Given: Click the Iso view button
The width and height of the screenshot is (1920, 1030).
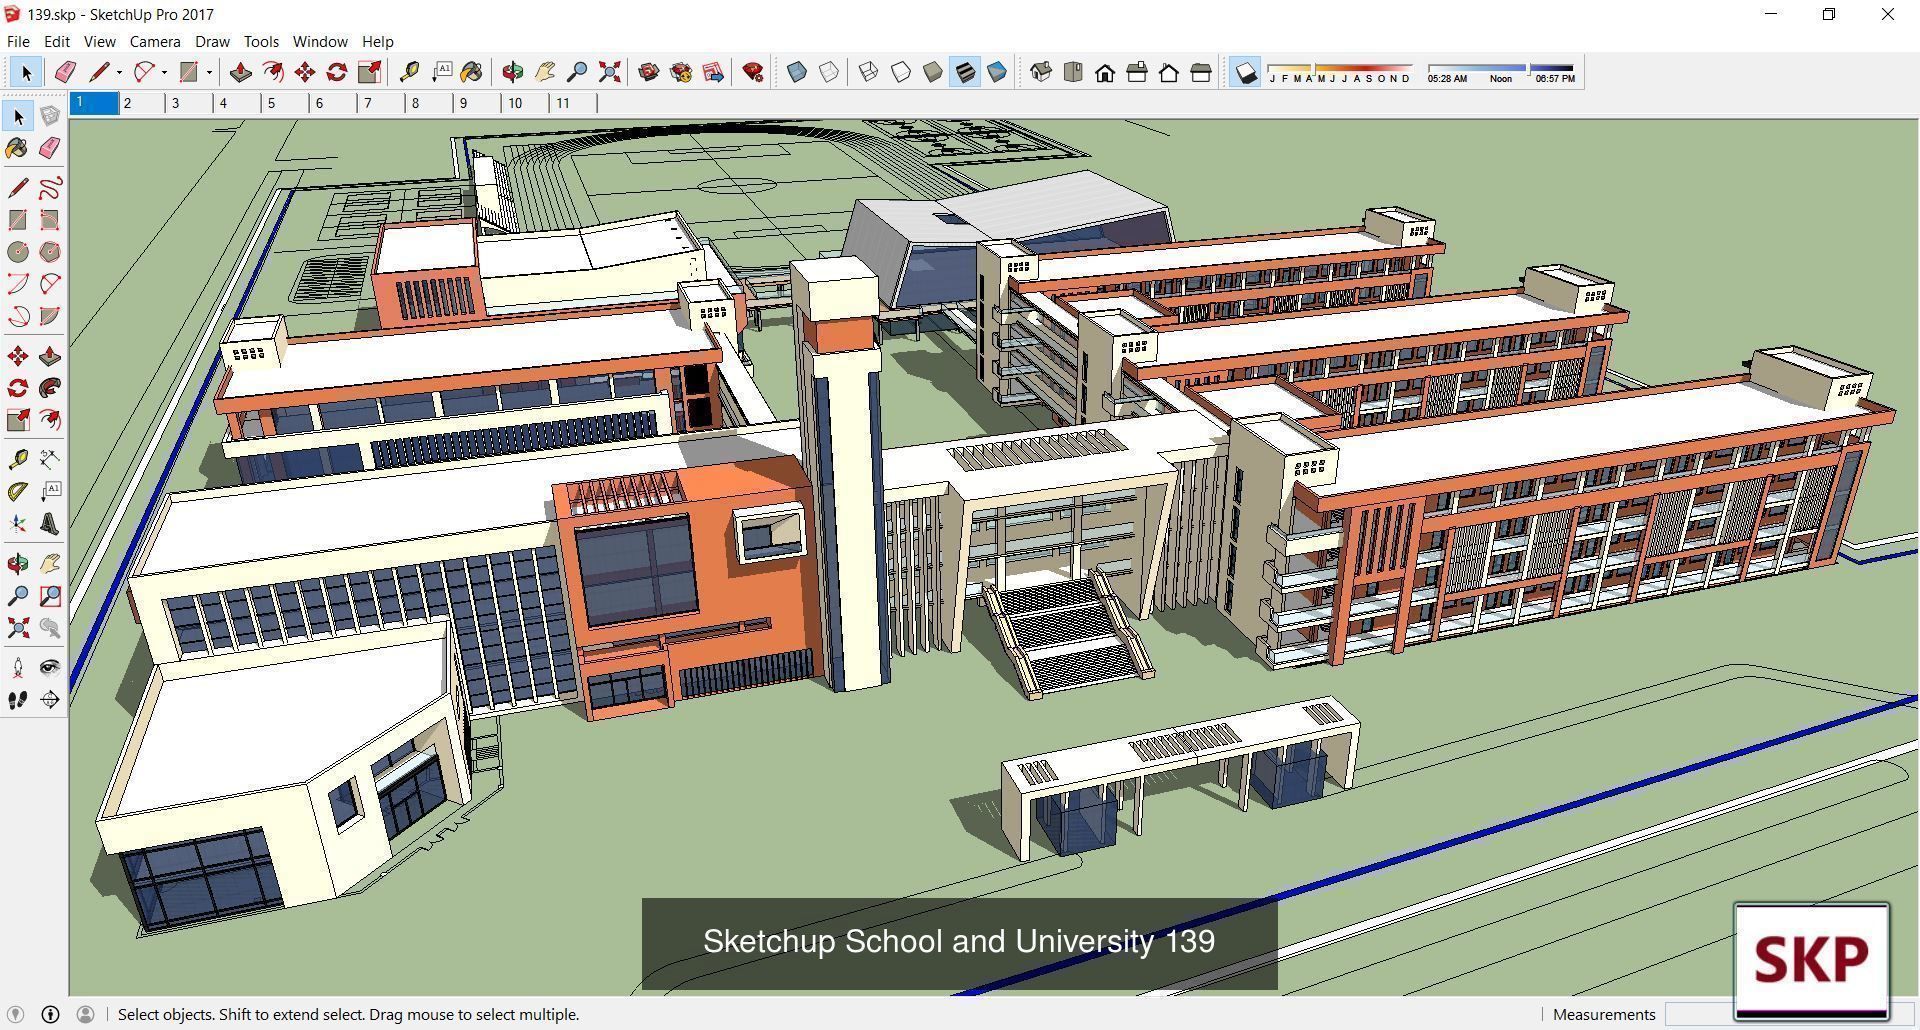Looking at the screenshot, I should 1040,72.
